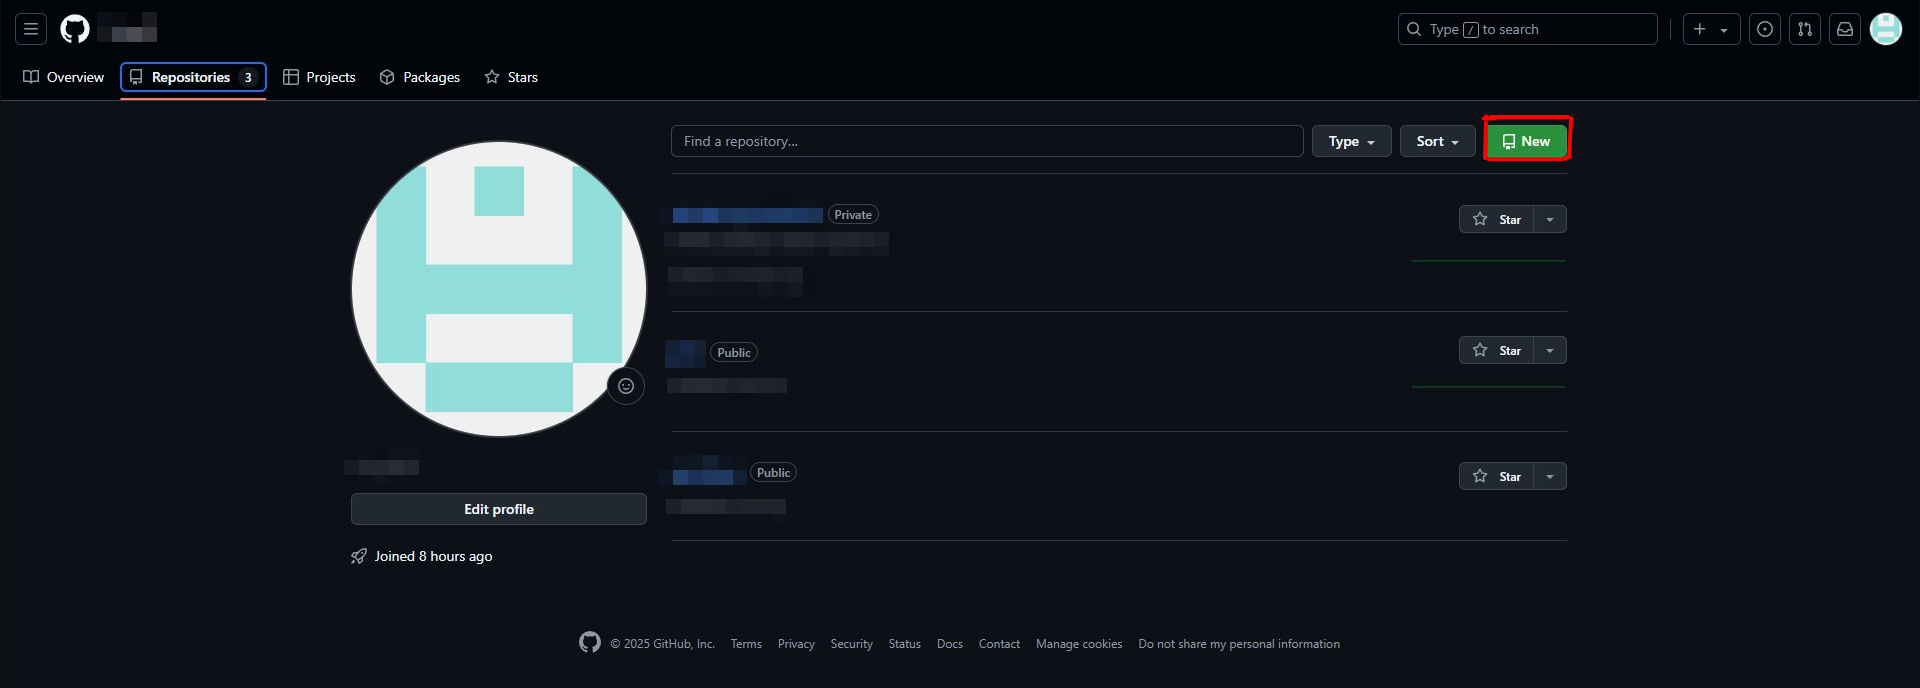
Task: Click the GitHub Octocat logo in header
Action: [75, 29]
